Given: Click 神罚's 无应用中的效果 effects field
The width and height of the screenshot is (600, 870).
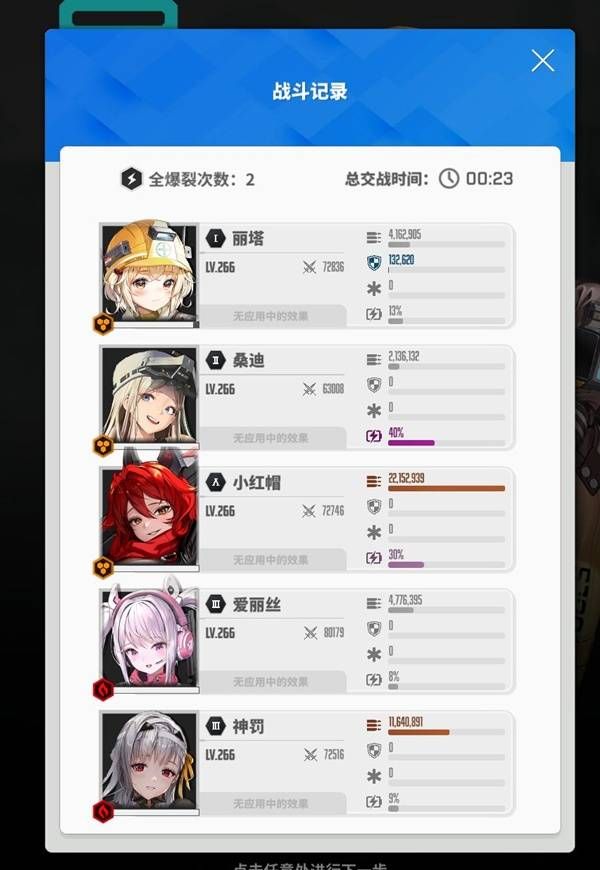Looking at the screenshot, I should click(x=273, y=803).
